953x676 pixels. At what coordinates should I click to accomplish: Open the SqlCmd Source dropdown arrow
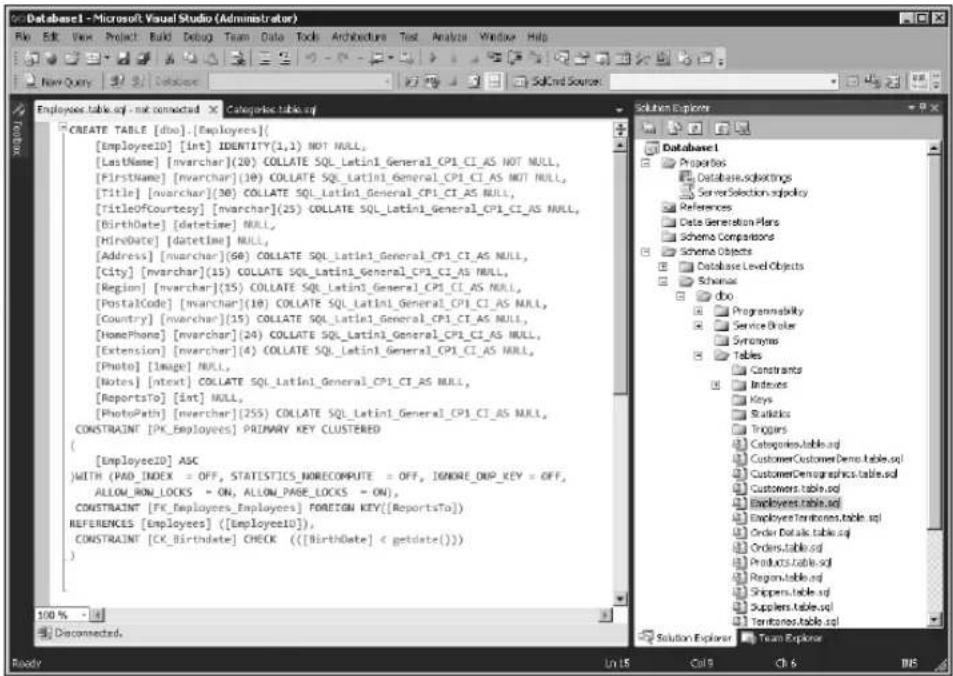(x=834, y=81)
